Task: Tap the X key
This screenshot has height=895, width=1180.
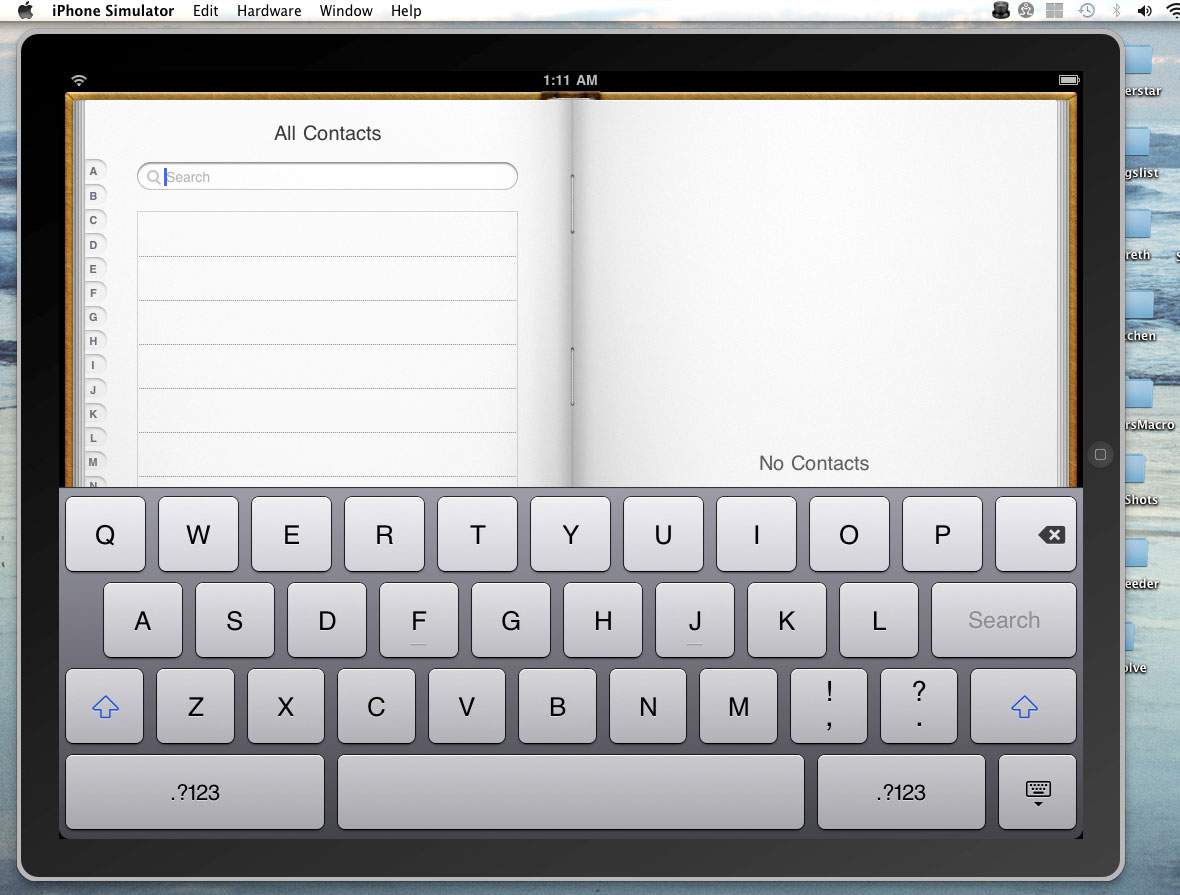Action: click(286, 707)
